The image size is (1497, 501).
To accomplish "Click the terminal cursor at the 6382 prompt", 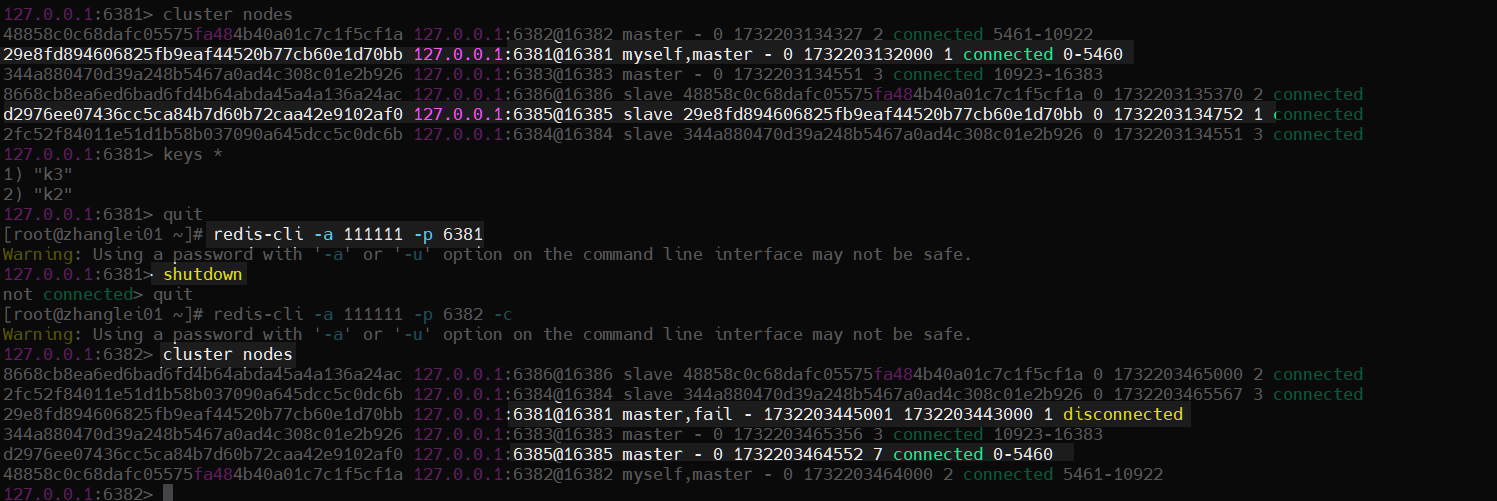I will (x=168, y=494).
